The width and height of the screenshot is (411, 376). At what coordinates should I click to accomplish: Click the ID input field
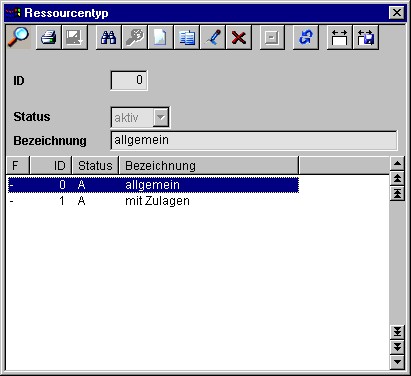[x=129, y=80]
